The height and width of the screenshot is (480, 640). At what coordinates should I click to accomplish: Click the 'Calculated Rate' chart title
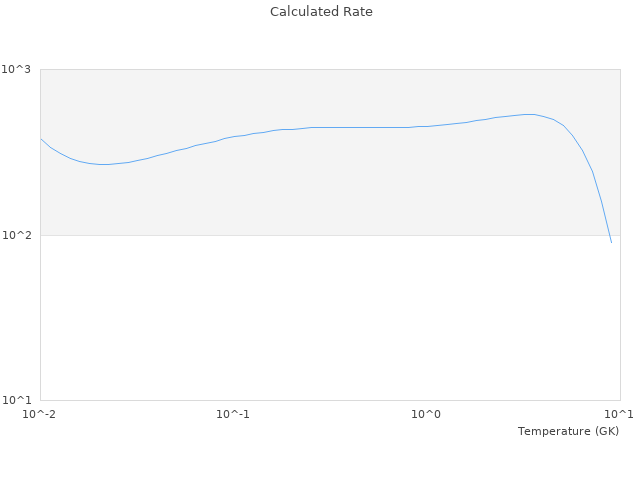click(x=320, y=12)
